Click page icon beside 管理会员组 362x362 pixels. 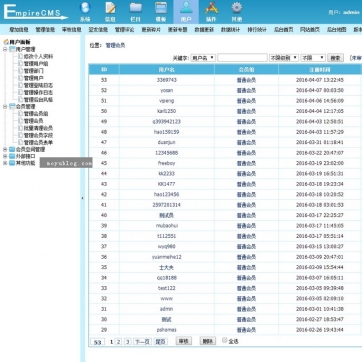(20, 114)
